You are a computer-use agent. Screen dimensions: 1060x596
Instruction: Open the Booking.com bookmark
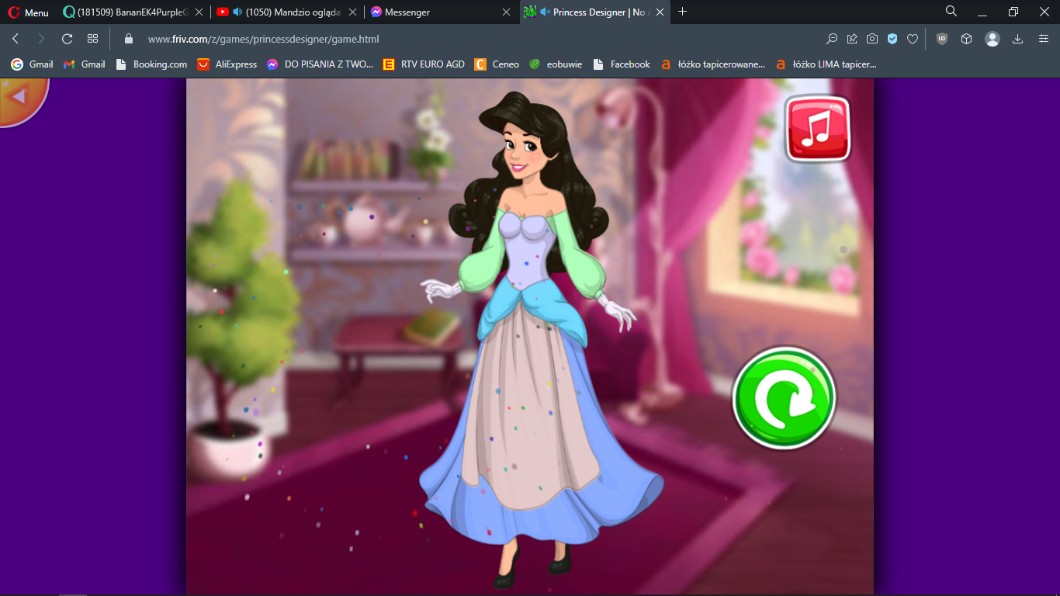pyautogui.click(x=151, y=64)
